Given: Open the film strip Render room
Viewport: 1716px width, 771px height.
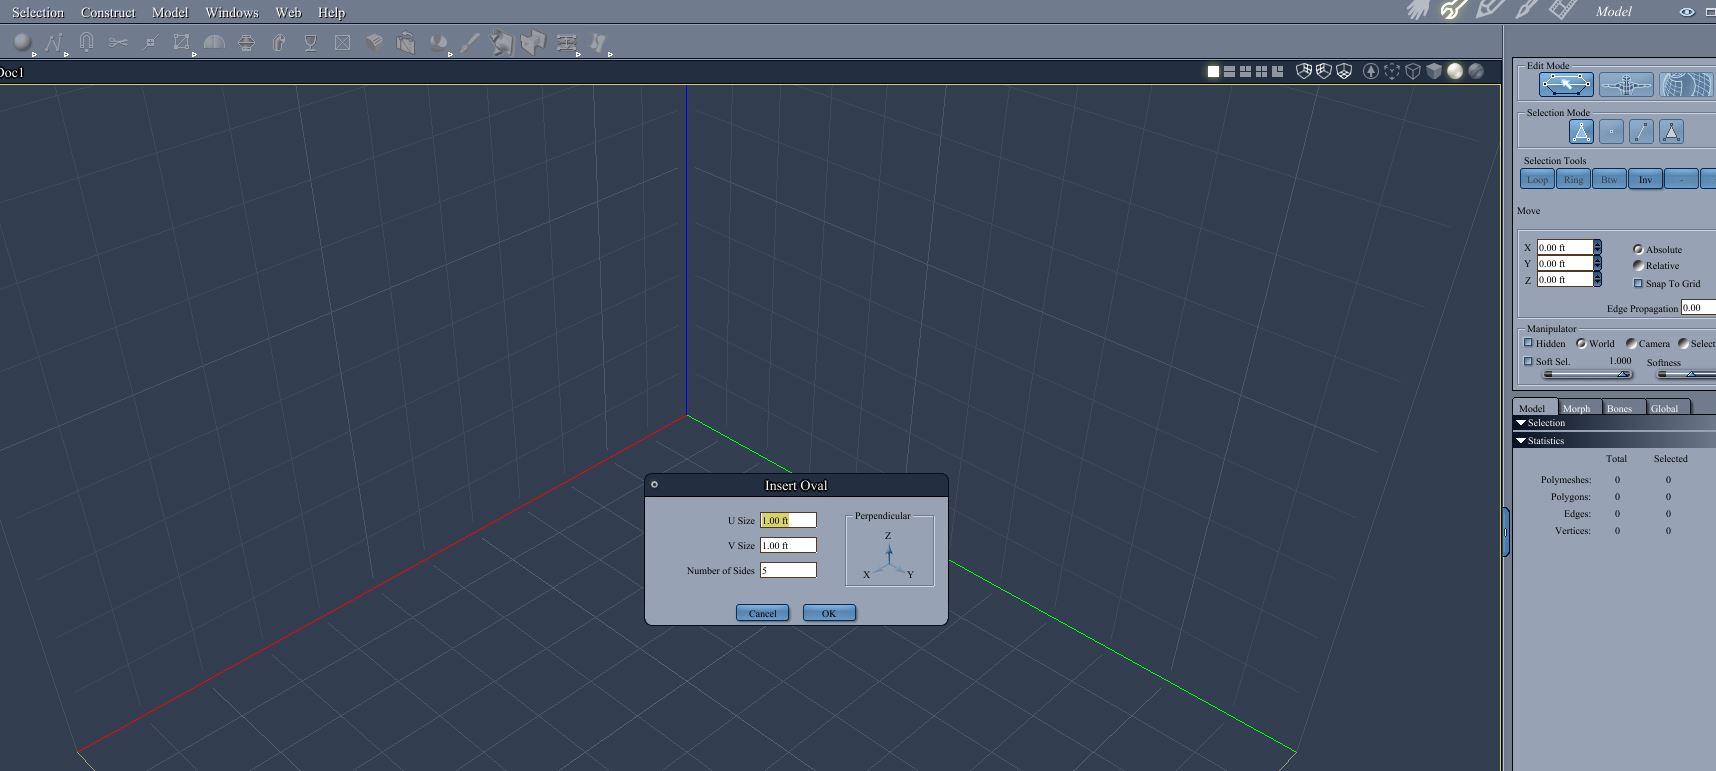Looking at the screenshot, I should 1562,10.
